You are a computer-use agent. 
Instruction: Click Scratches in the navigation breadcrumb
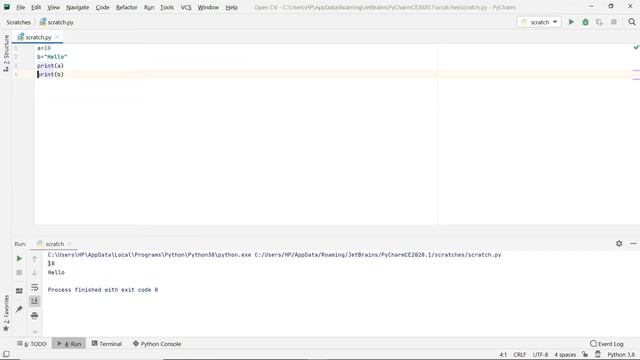click(x=18, y=22)
